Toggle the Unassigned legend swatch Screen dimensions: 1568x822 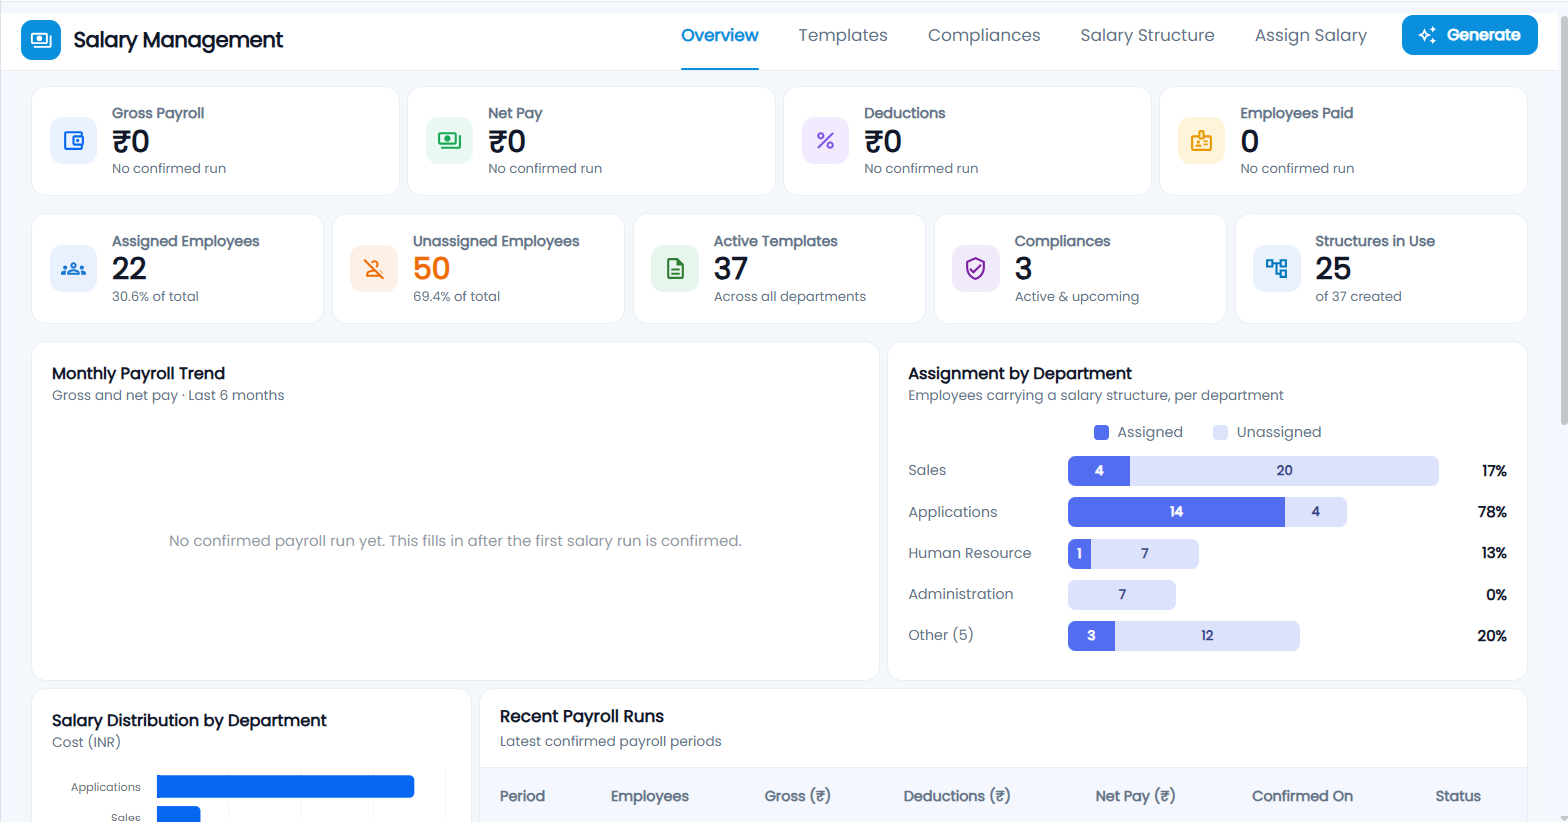tap(1220, 432)
